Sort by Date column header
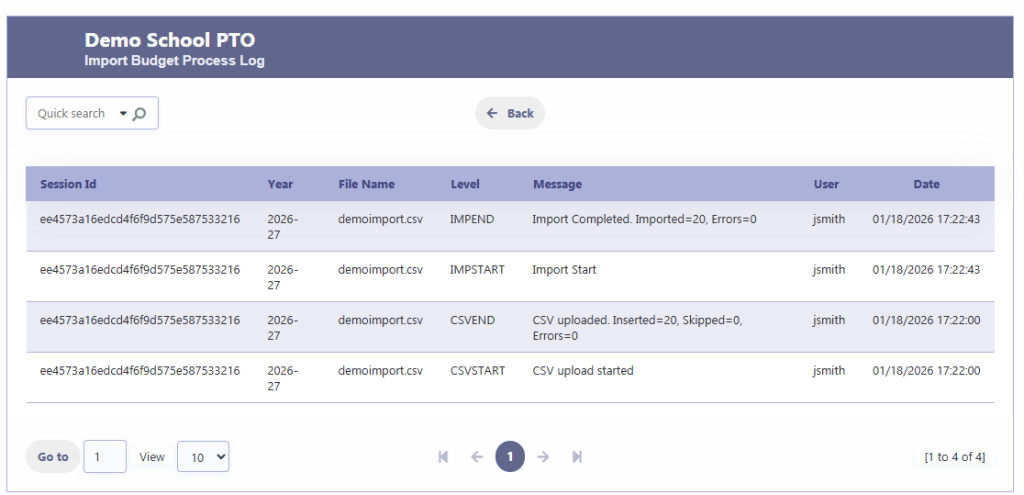 (926, 184)
